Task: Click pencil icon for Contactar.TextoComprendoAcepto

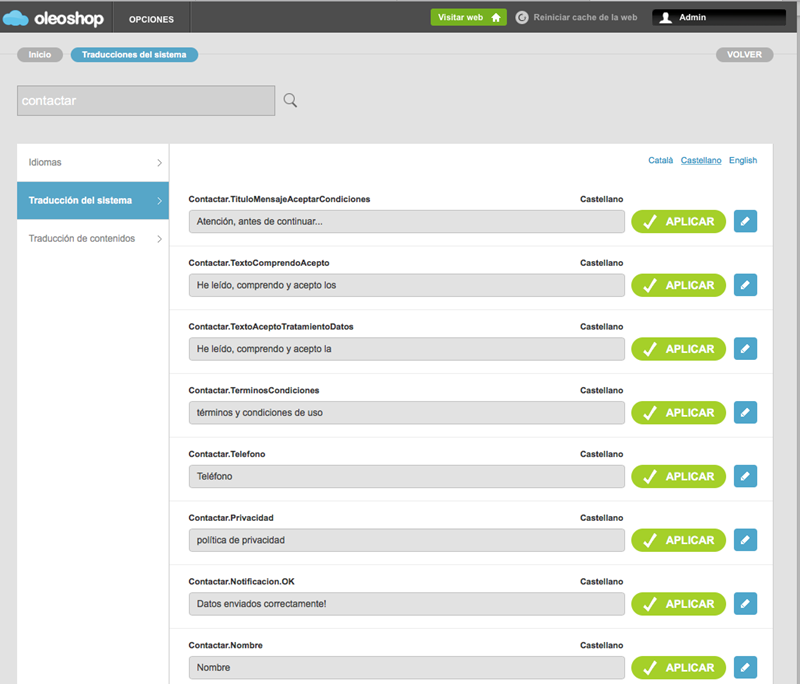Action: [745, 285]
